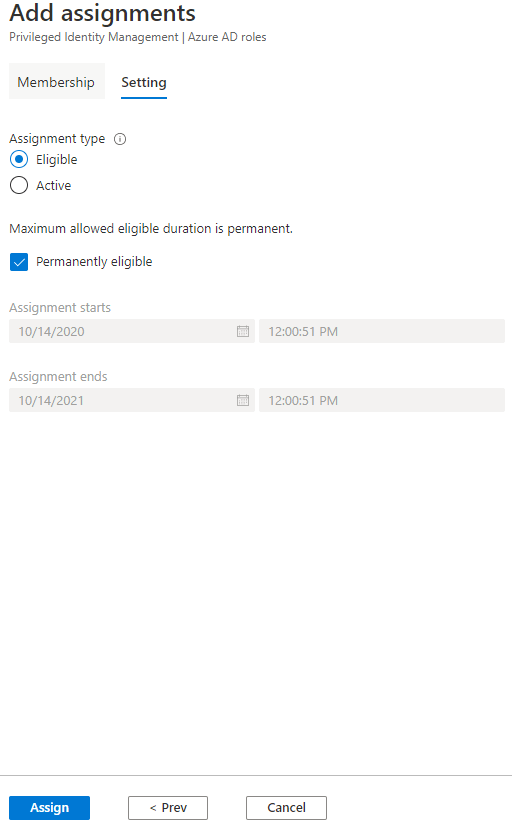512x838 pixels.
Task: Select the Eligible radio button
Action: [19, 159]
